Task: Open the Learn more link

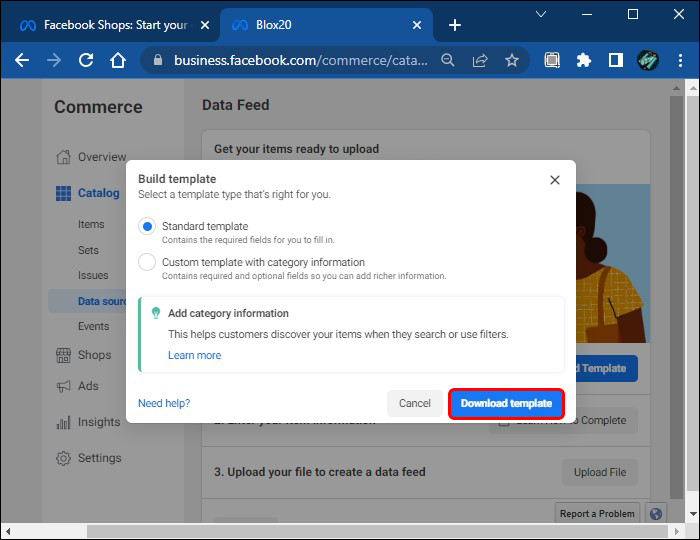Action: click(x=194, y=355)
